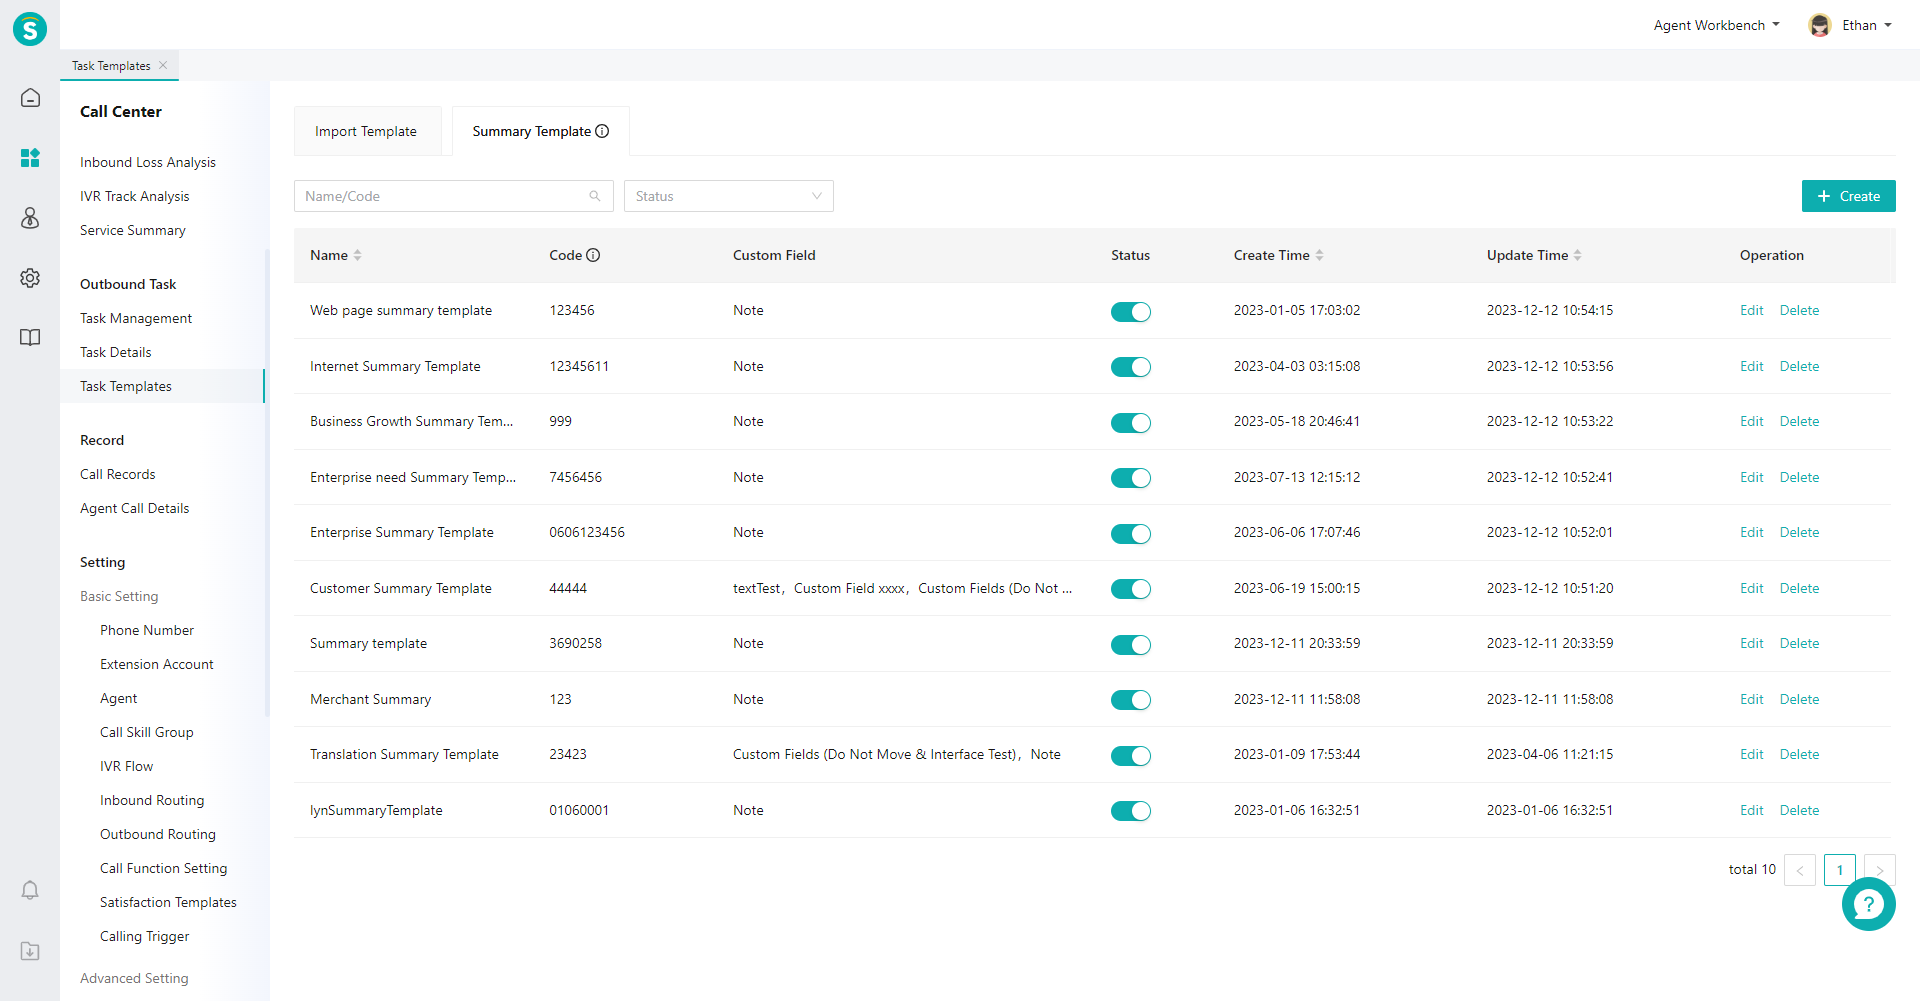Expand the Advanced Setting group

pyautogui.click(x=134, y=978)
